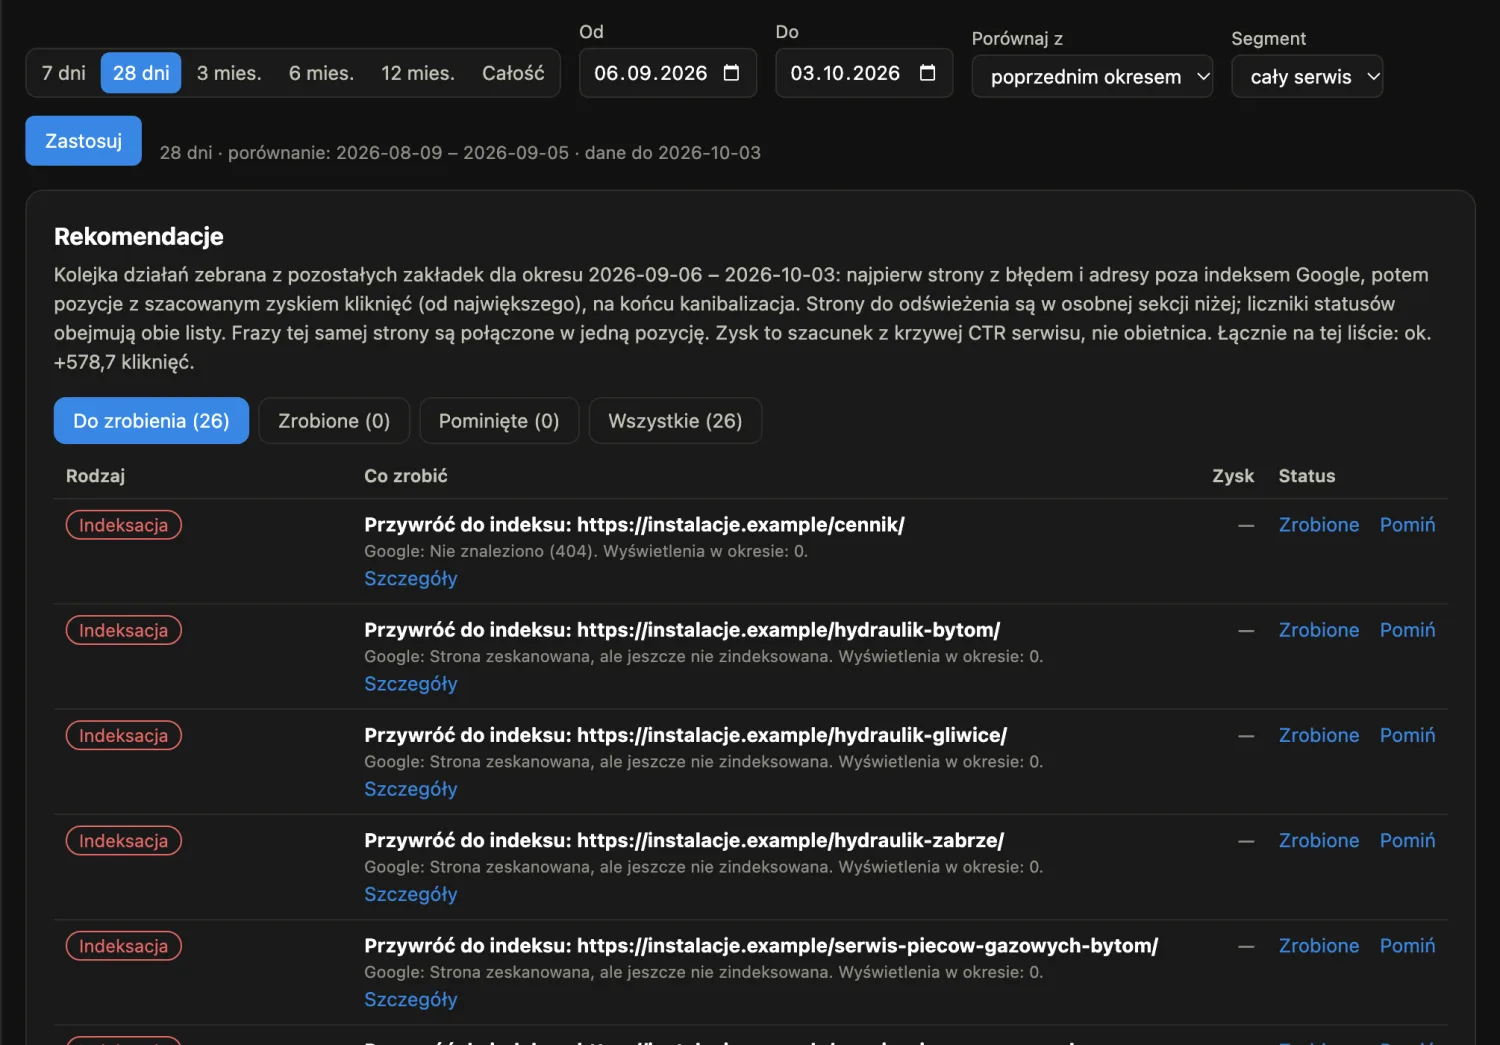The height and width of the screenshot is (1045, 1500).
Task: Click the Od date text 06.09.2026
Action: (650, 73)
